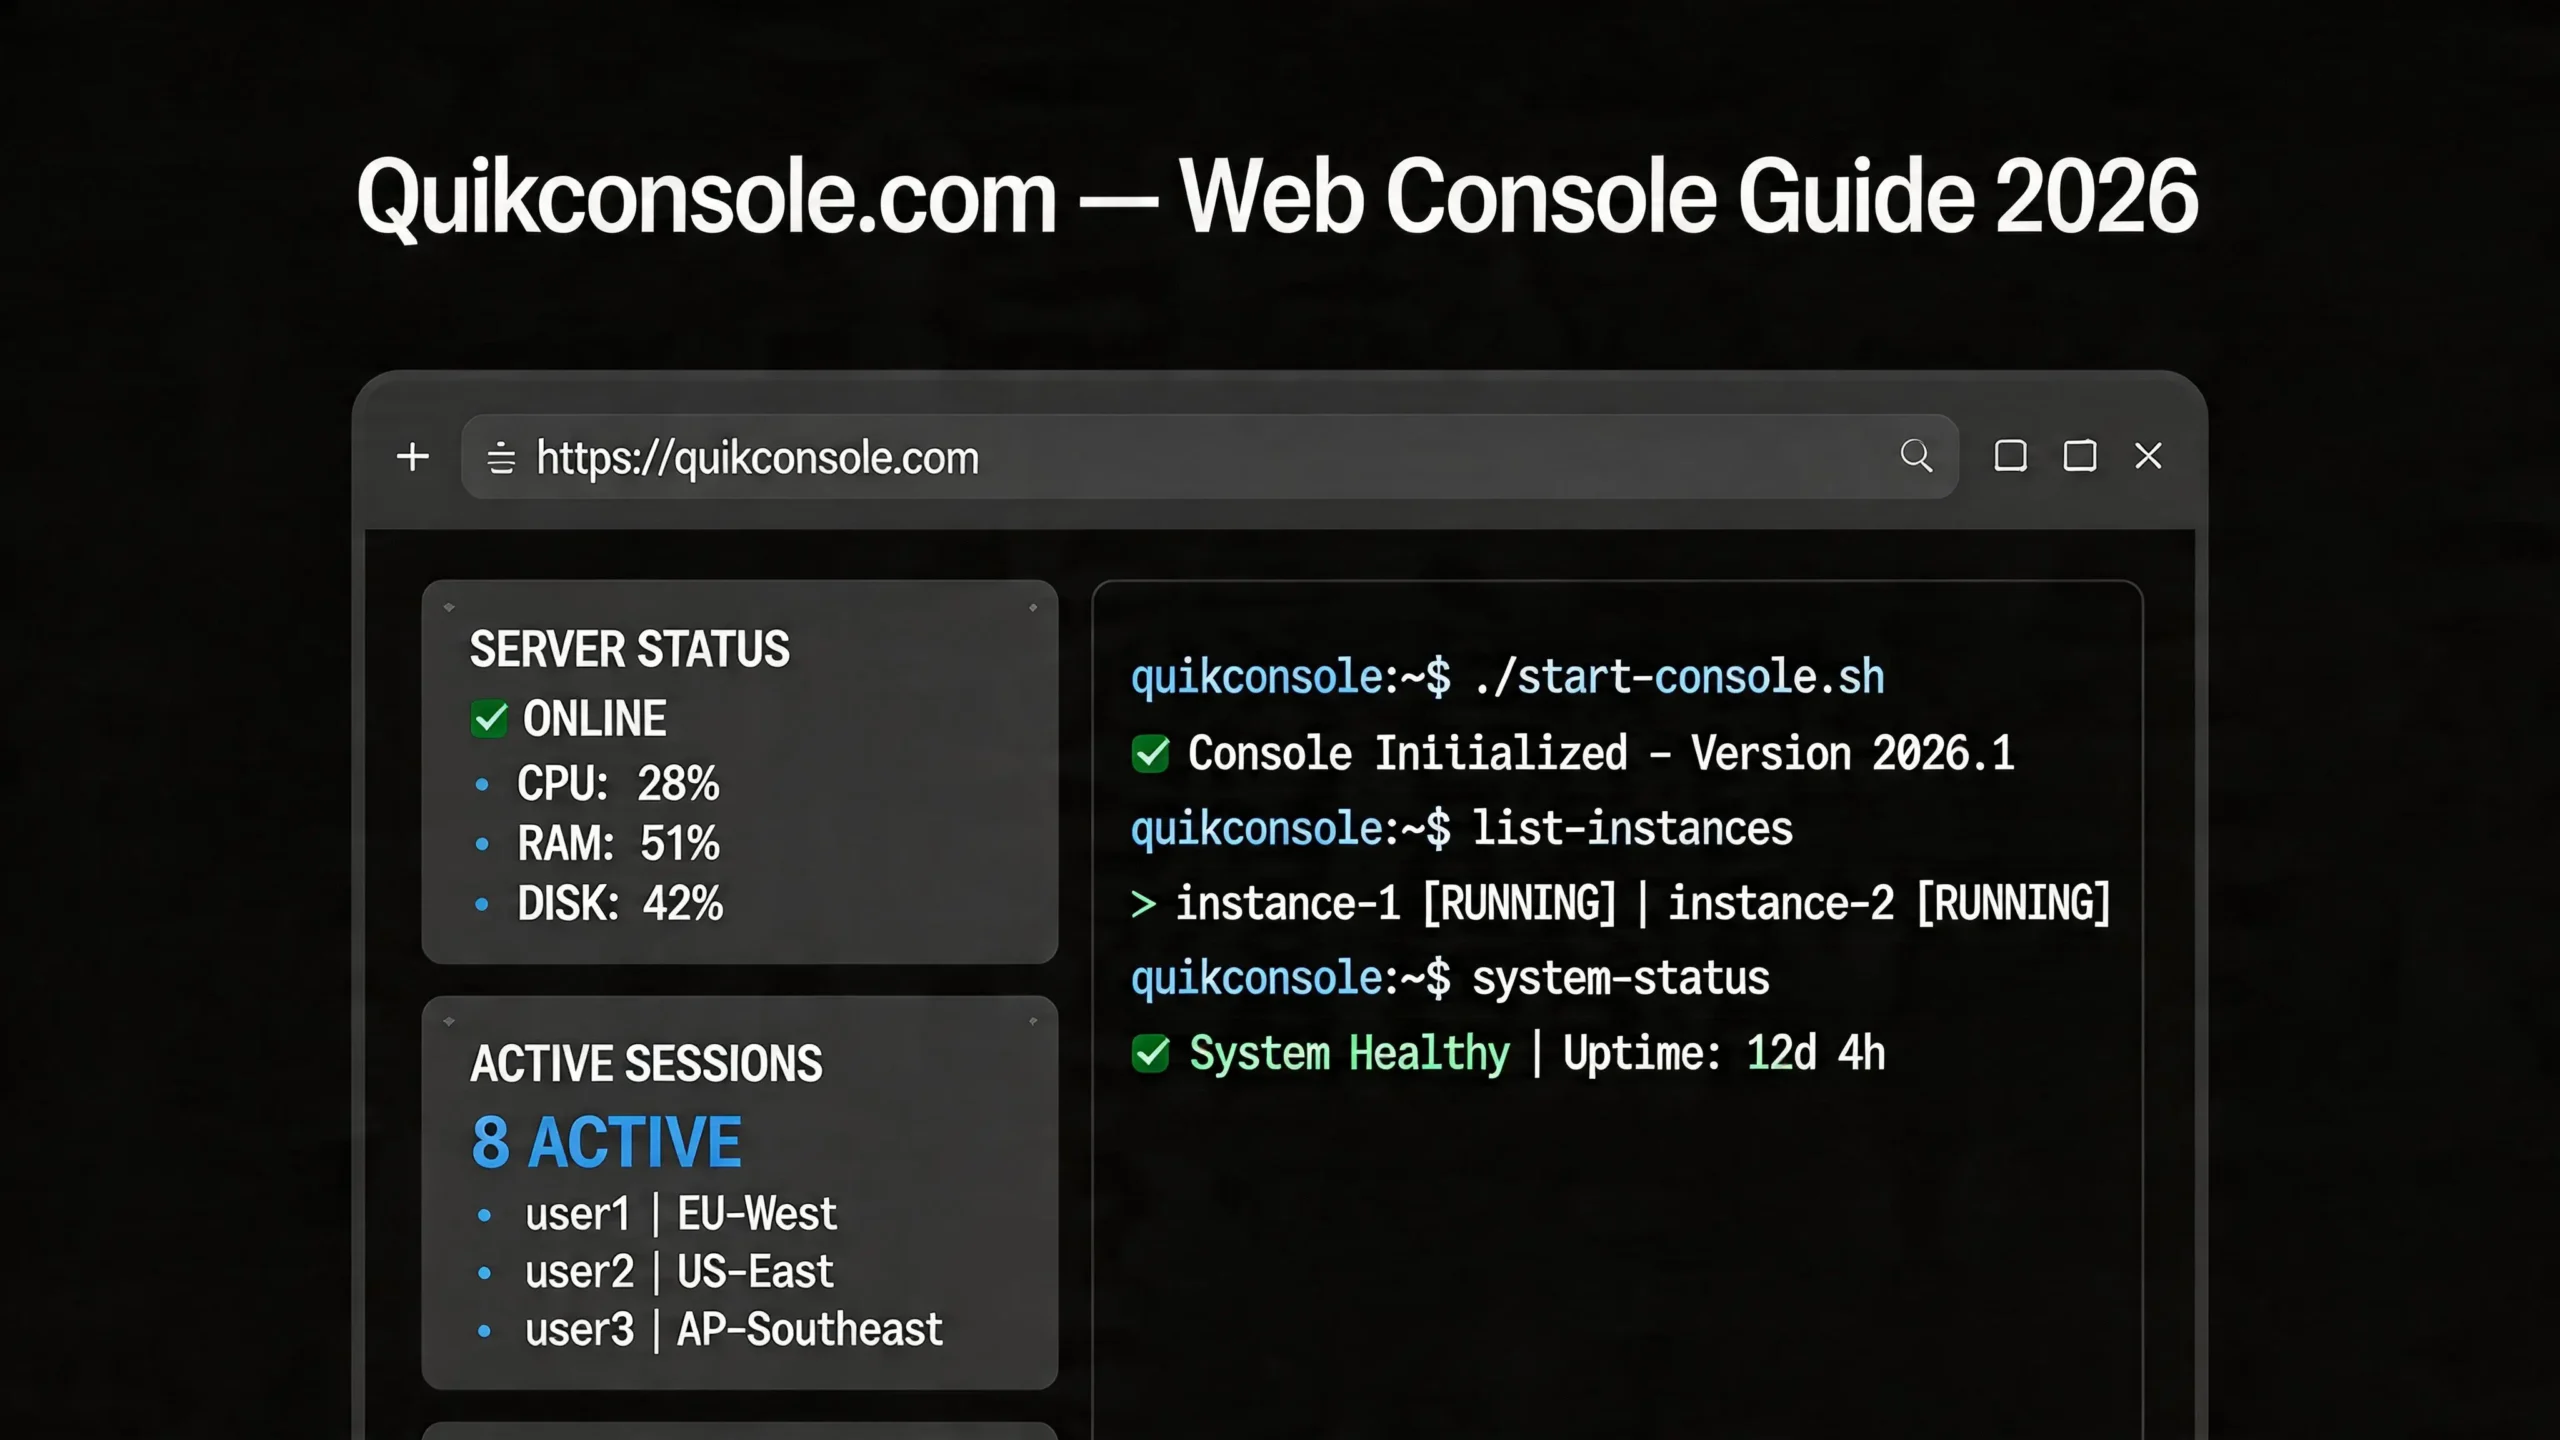Click the maximize window icon
Viewport: 2560px width, 1440px height.
2080,456
